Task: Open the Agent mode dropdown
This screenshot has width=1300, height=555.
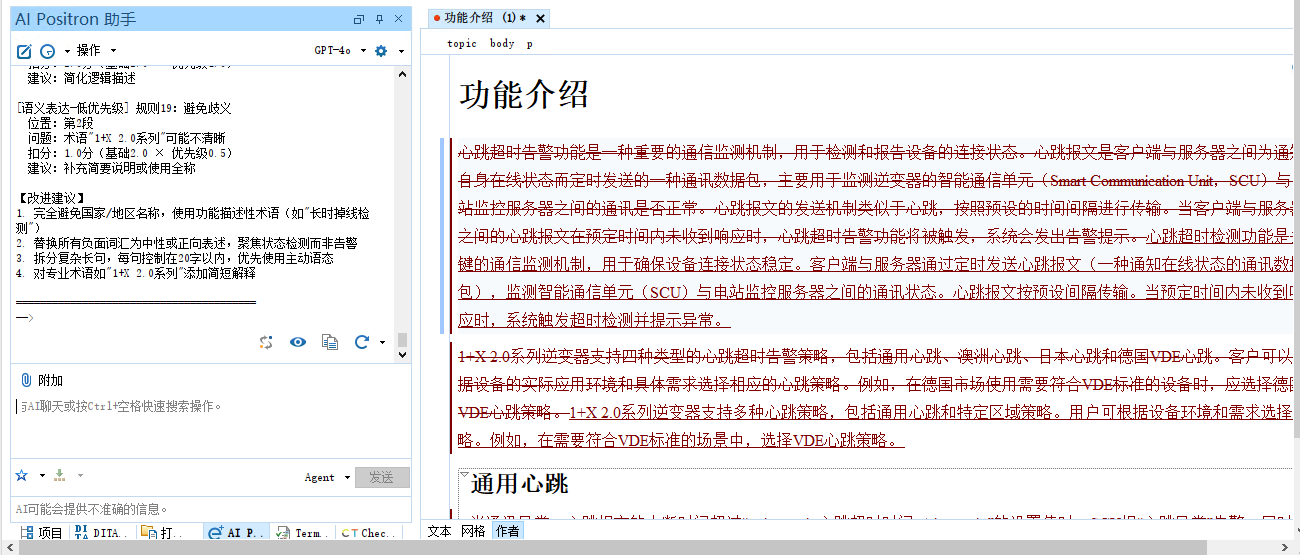Action: click(x=327, y=478)
